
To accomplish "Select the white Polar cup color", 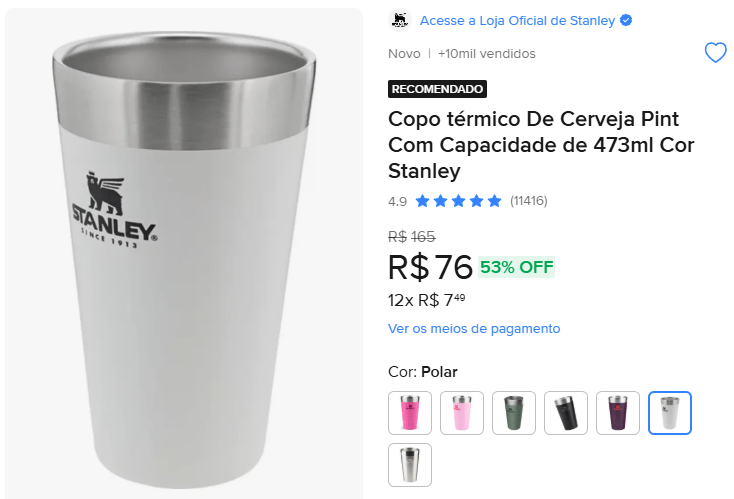I will [670, 412].
